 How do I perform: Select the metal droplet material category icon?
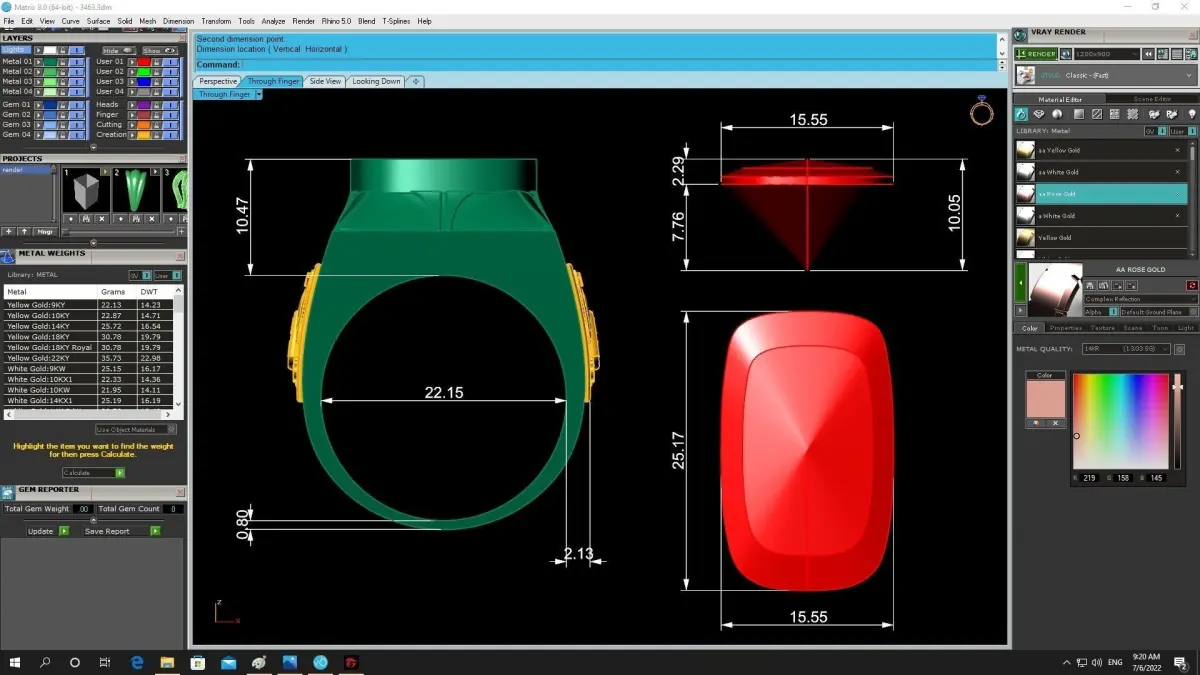tap(1021, 114)
